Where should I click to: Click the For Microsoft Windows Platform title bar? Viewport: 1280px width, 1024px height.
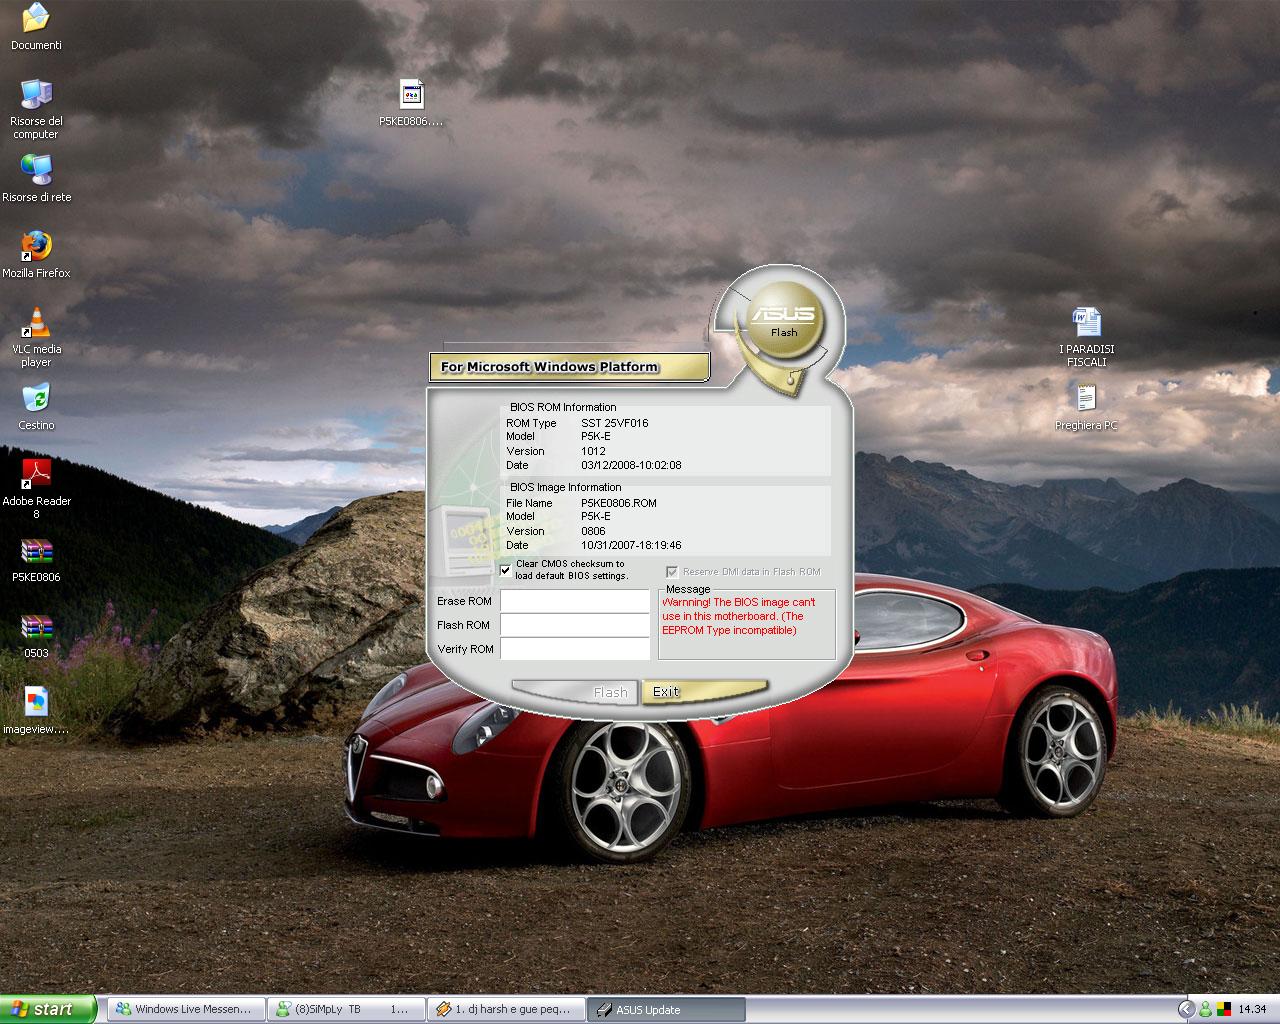click(x=569, y=367)
